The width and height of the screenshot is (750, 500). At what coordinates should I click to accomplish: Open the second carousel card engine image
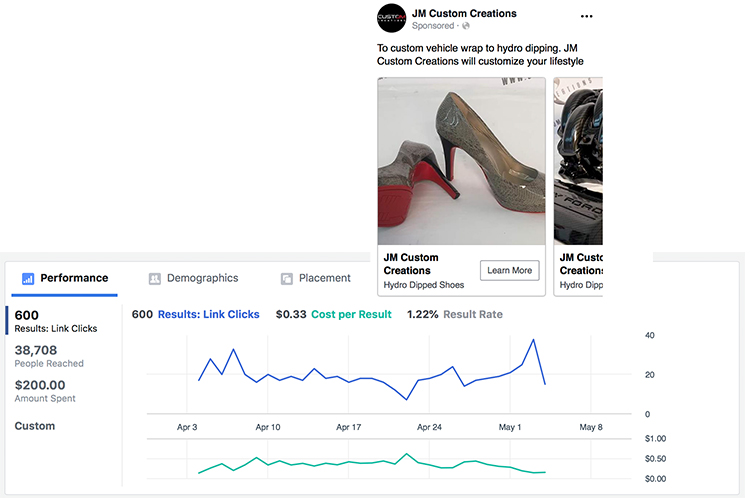[578, 161]
